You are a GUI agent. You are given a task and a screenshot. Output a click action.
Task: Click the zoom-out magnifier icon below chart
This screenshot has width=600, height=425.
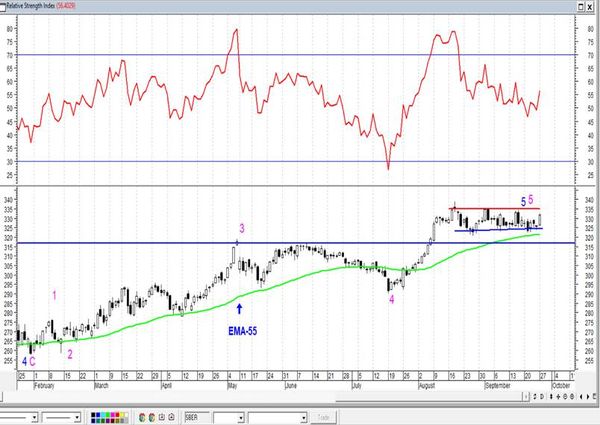click(x=572, y=397)
